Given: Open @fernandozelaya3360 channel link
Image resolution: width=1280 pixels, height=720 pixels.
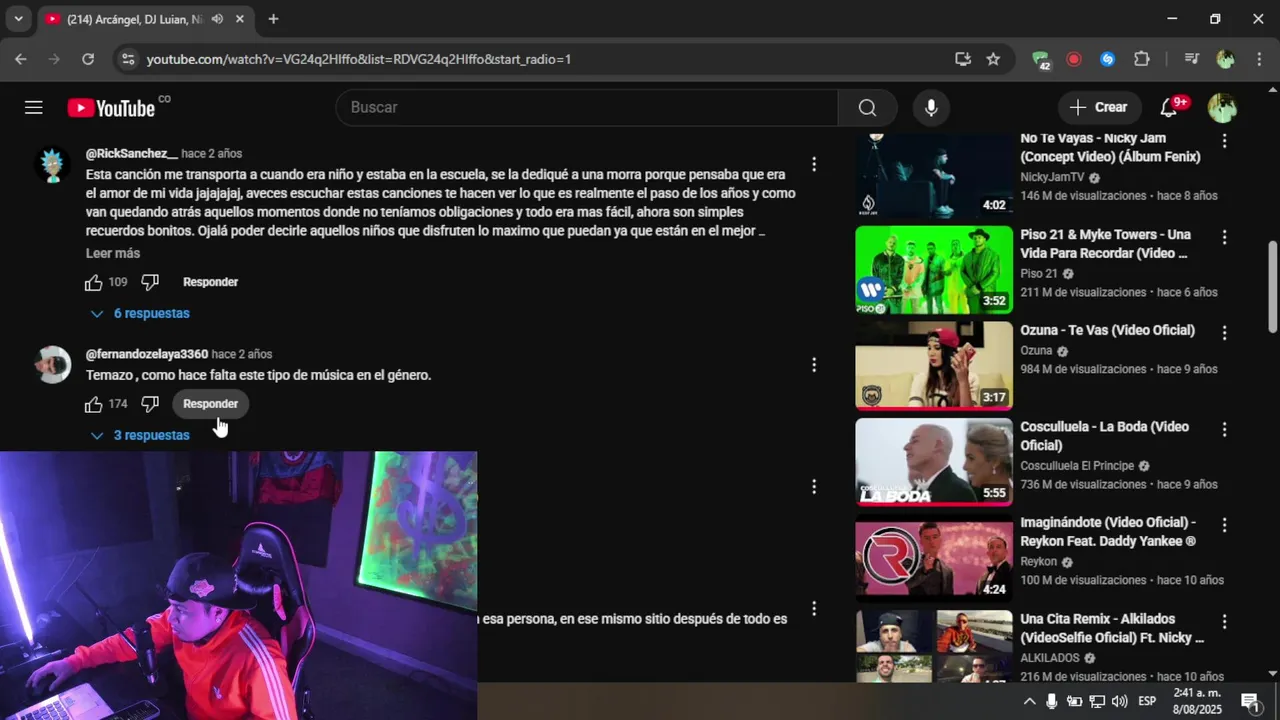Looking at the screenshot, I should click(x=147, y=354).
